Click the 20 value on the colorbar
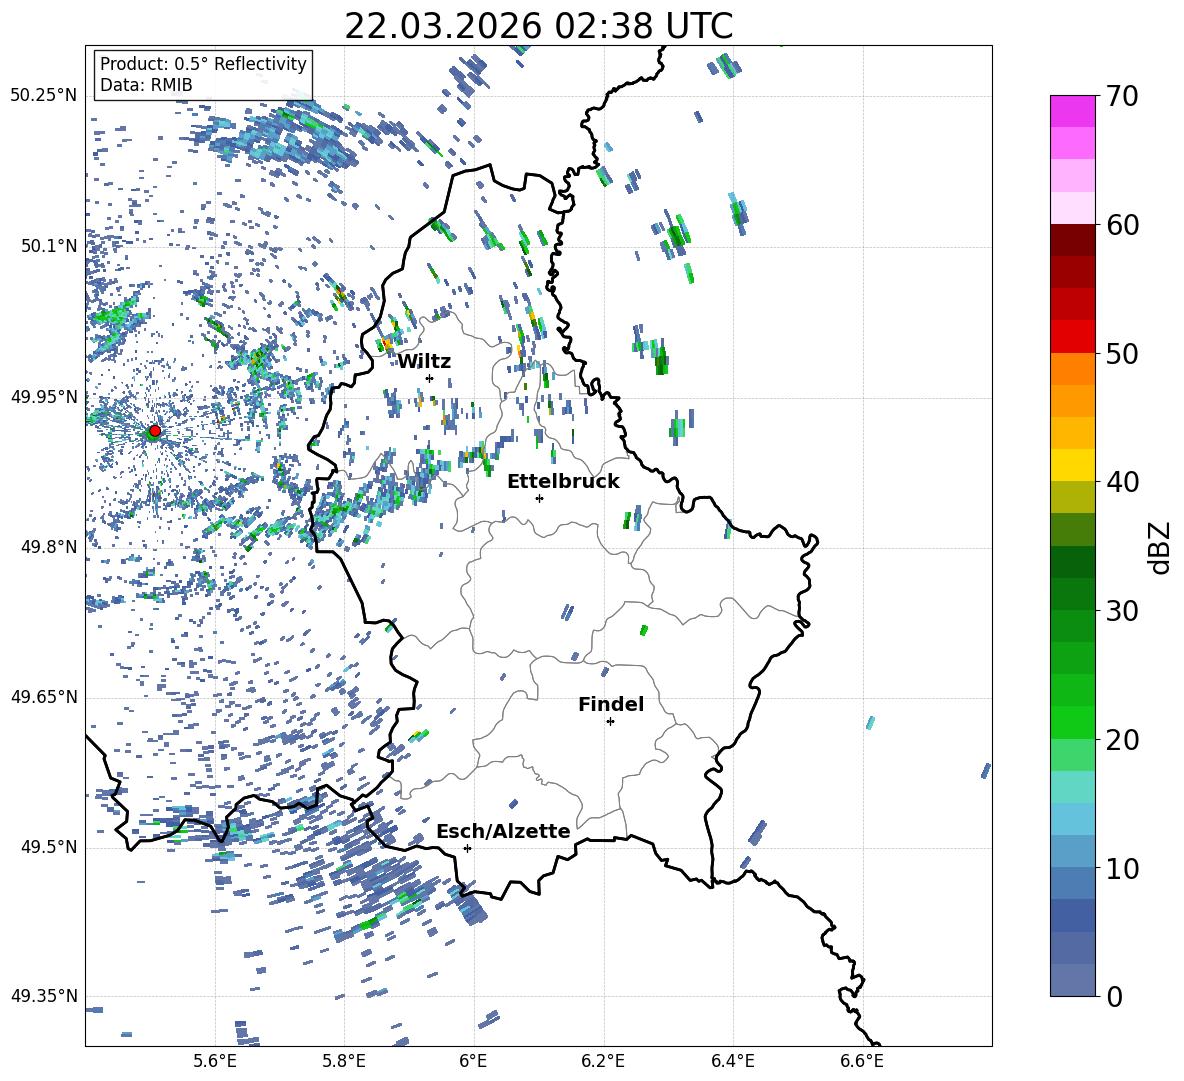Image resolution: width=1184 pixels, height=1081 pixels. [x=1122, y=740]
